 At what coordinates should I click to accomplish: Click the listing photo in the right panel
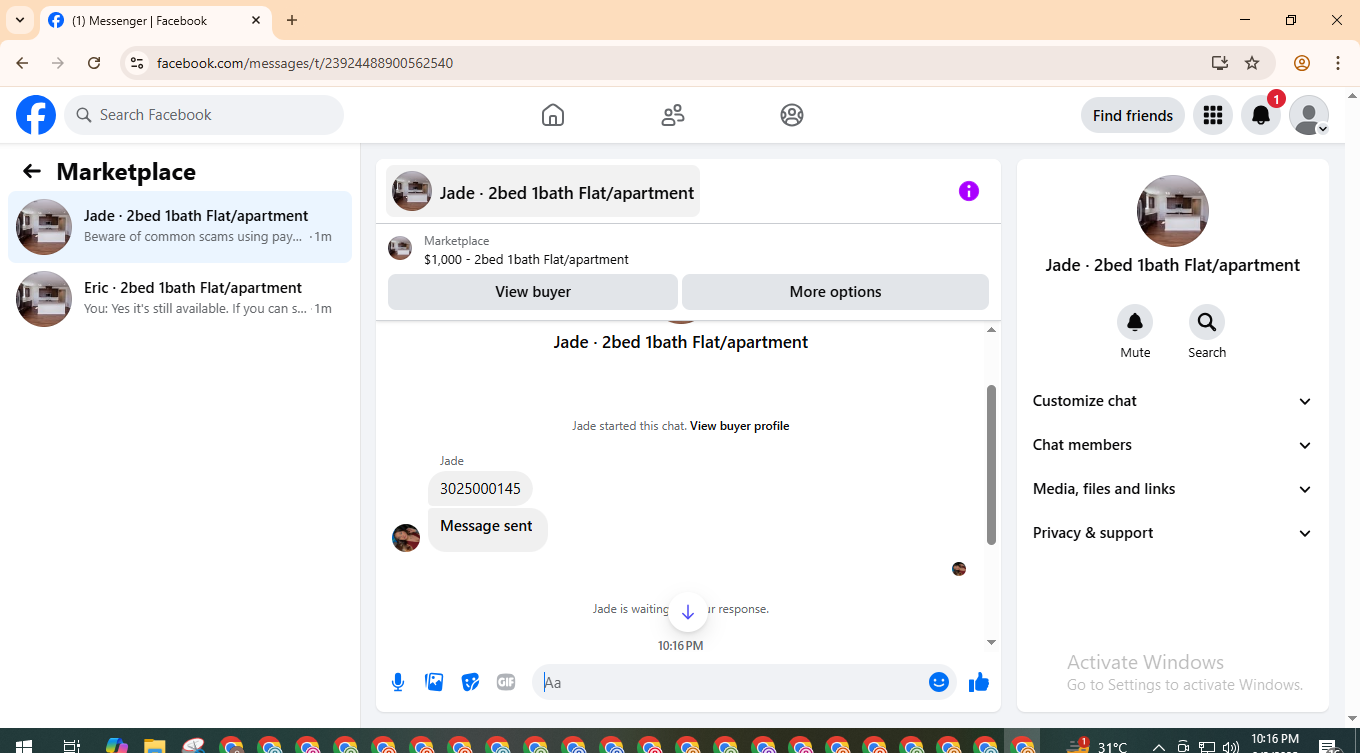1173,211
